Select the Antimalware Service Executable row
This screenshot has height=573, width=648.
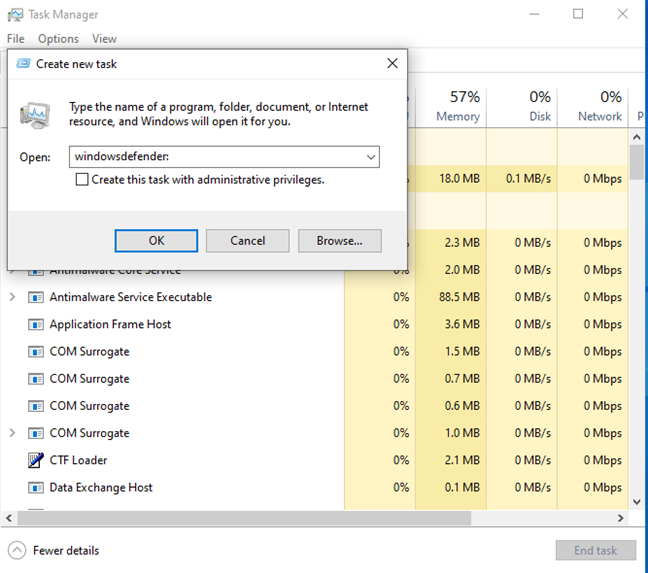tap(314, 297)
